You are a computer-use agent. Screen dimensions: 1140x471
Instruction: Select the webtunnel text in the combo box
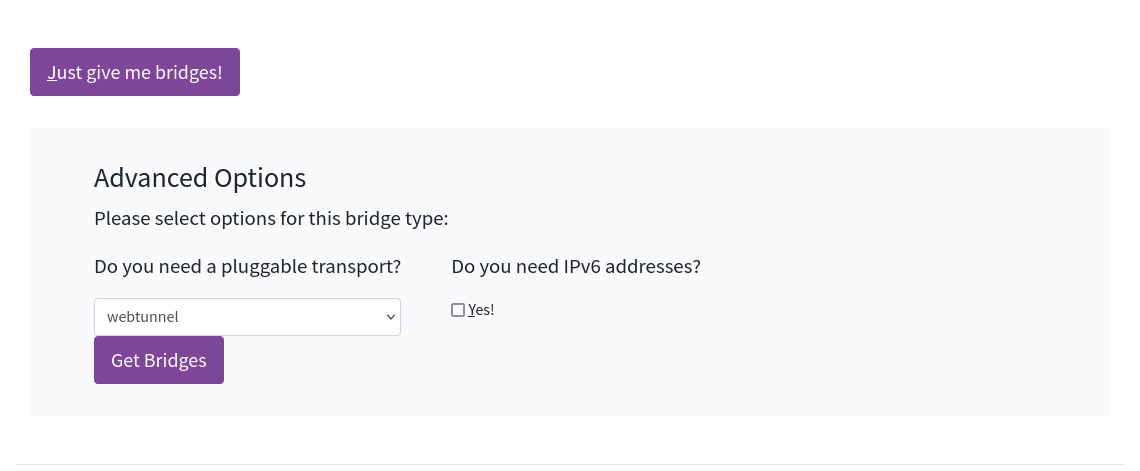tap(143, 317)
